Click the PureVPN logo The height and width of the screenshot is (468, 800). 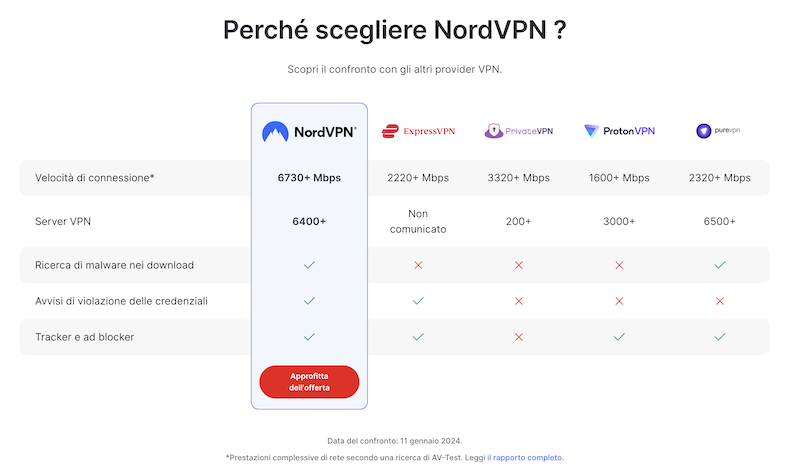718,131
